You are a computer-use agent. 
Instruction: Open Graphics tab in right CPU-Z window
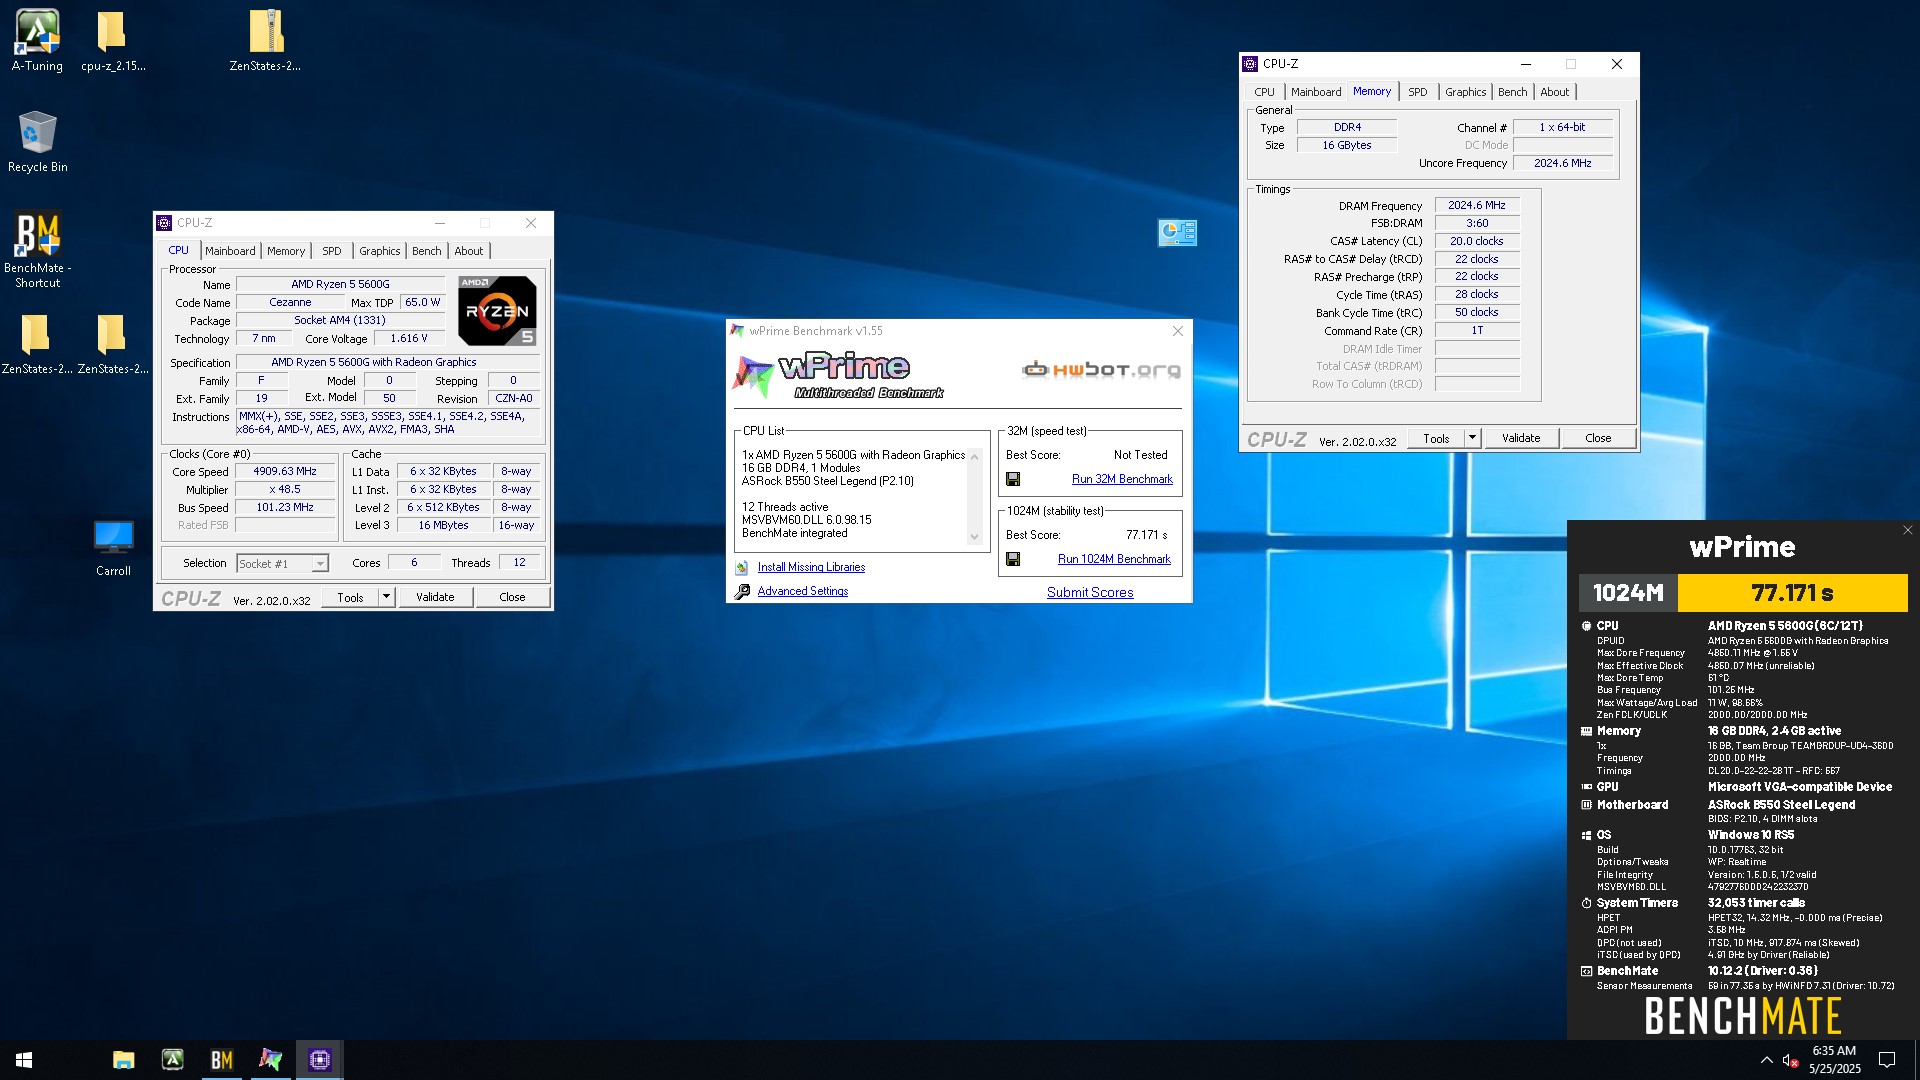pos(1466,92)
